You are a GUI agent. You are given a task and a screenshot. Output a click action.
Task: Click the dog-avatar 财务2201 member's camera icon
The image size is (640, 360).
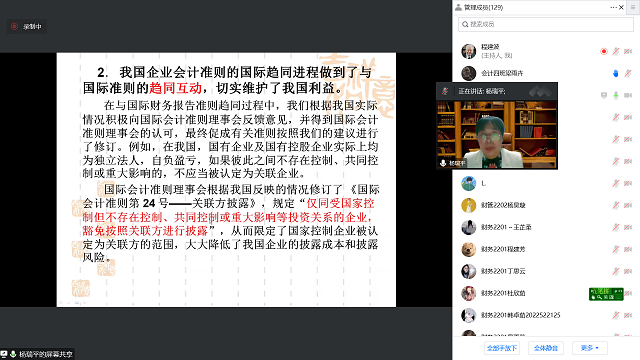(628, 249)
